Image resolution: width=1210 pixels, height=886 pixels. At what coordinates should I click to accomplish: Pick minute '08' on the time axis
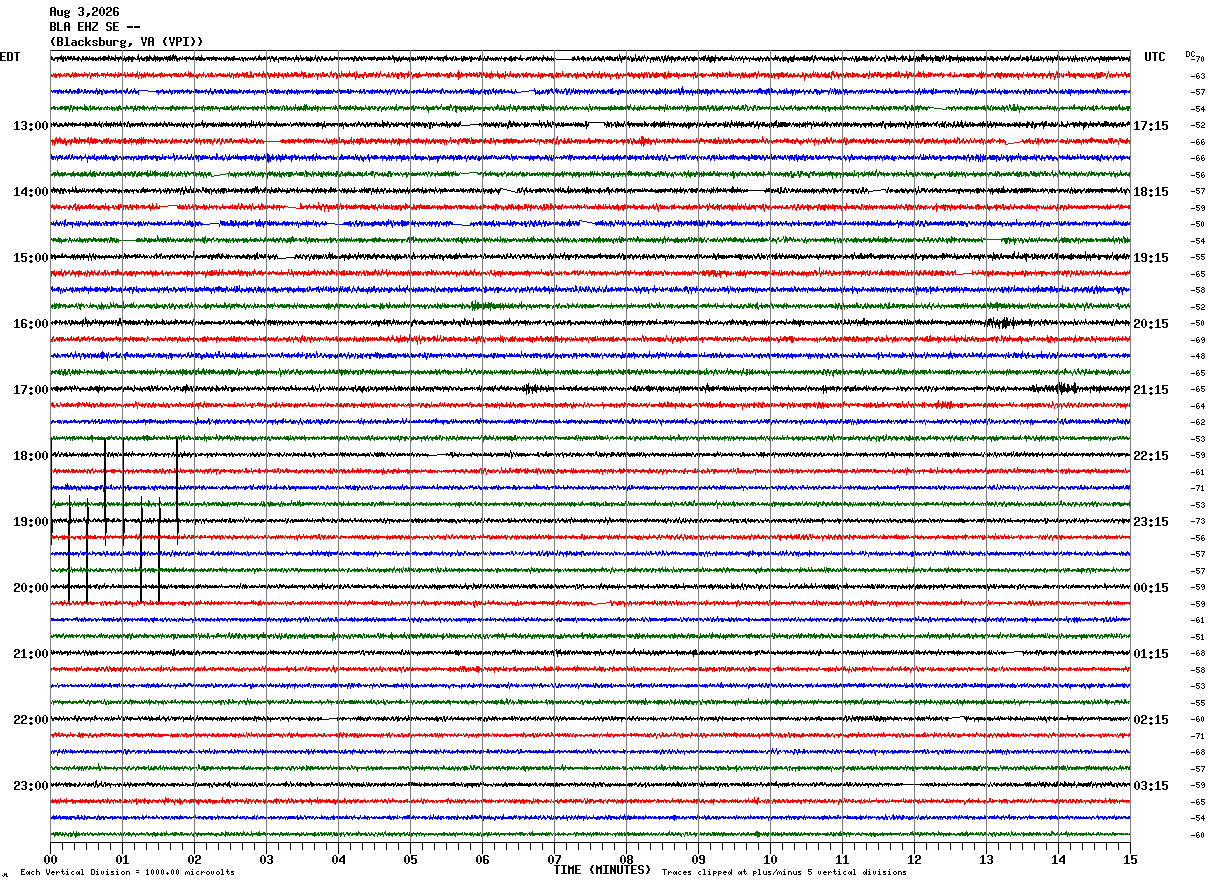point(626,859)
